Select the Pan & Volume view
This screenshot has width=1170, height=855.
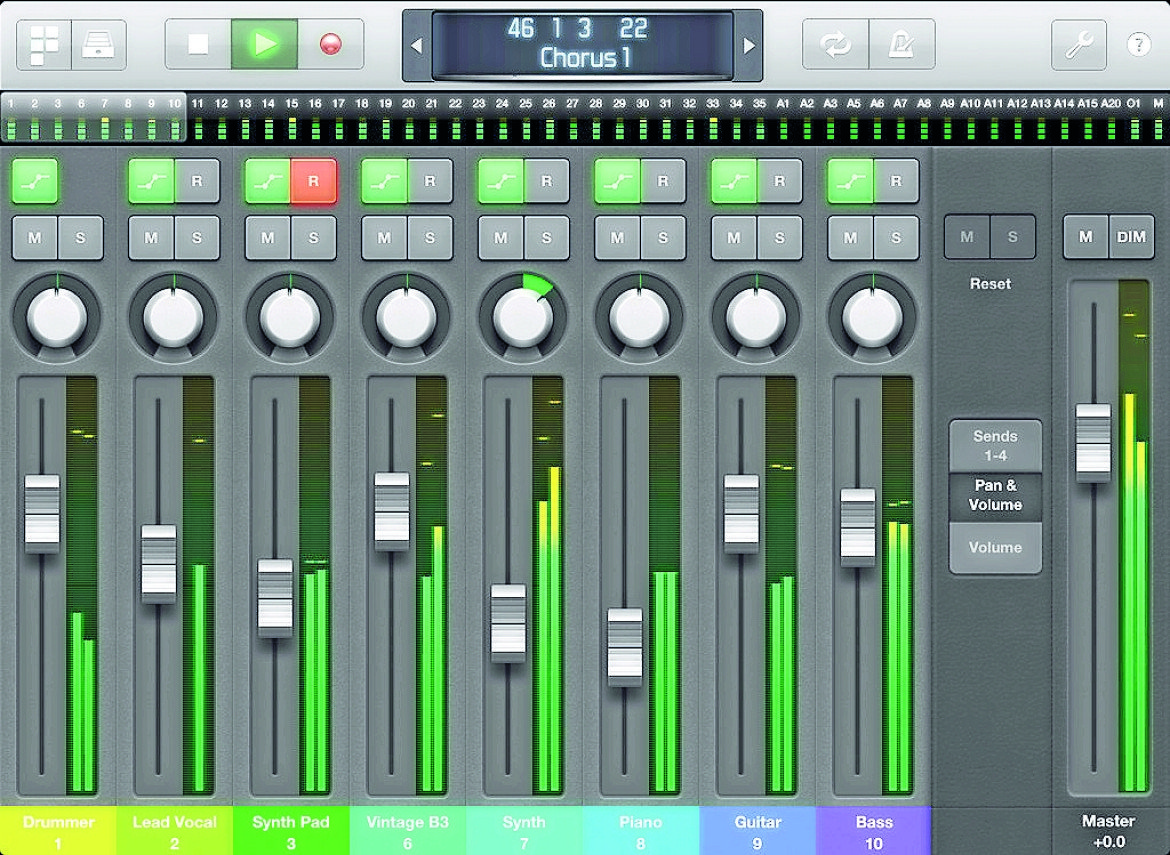click(x=995, y=495)
